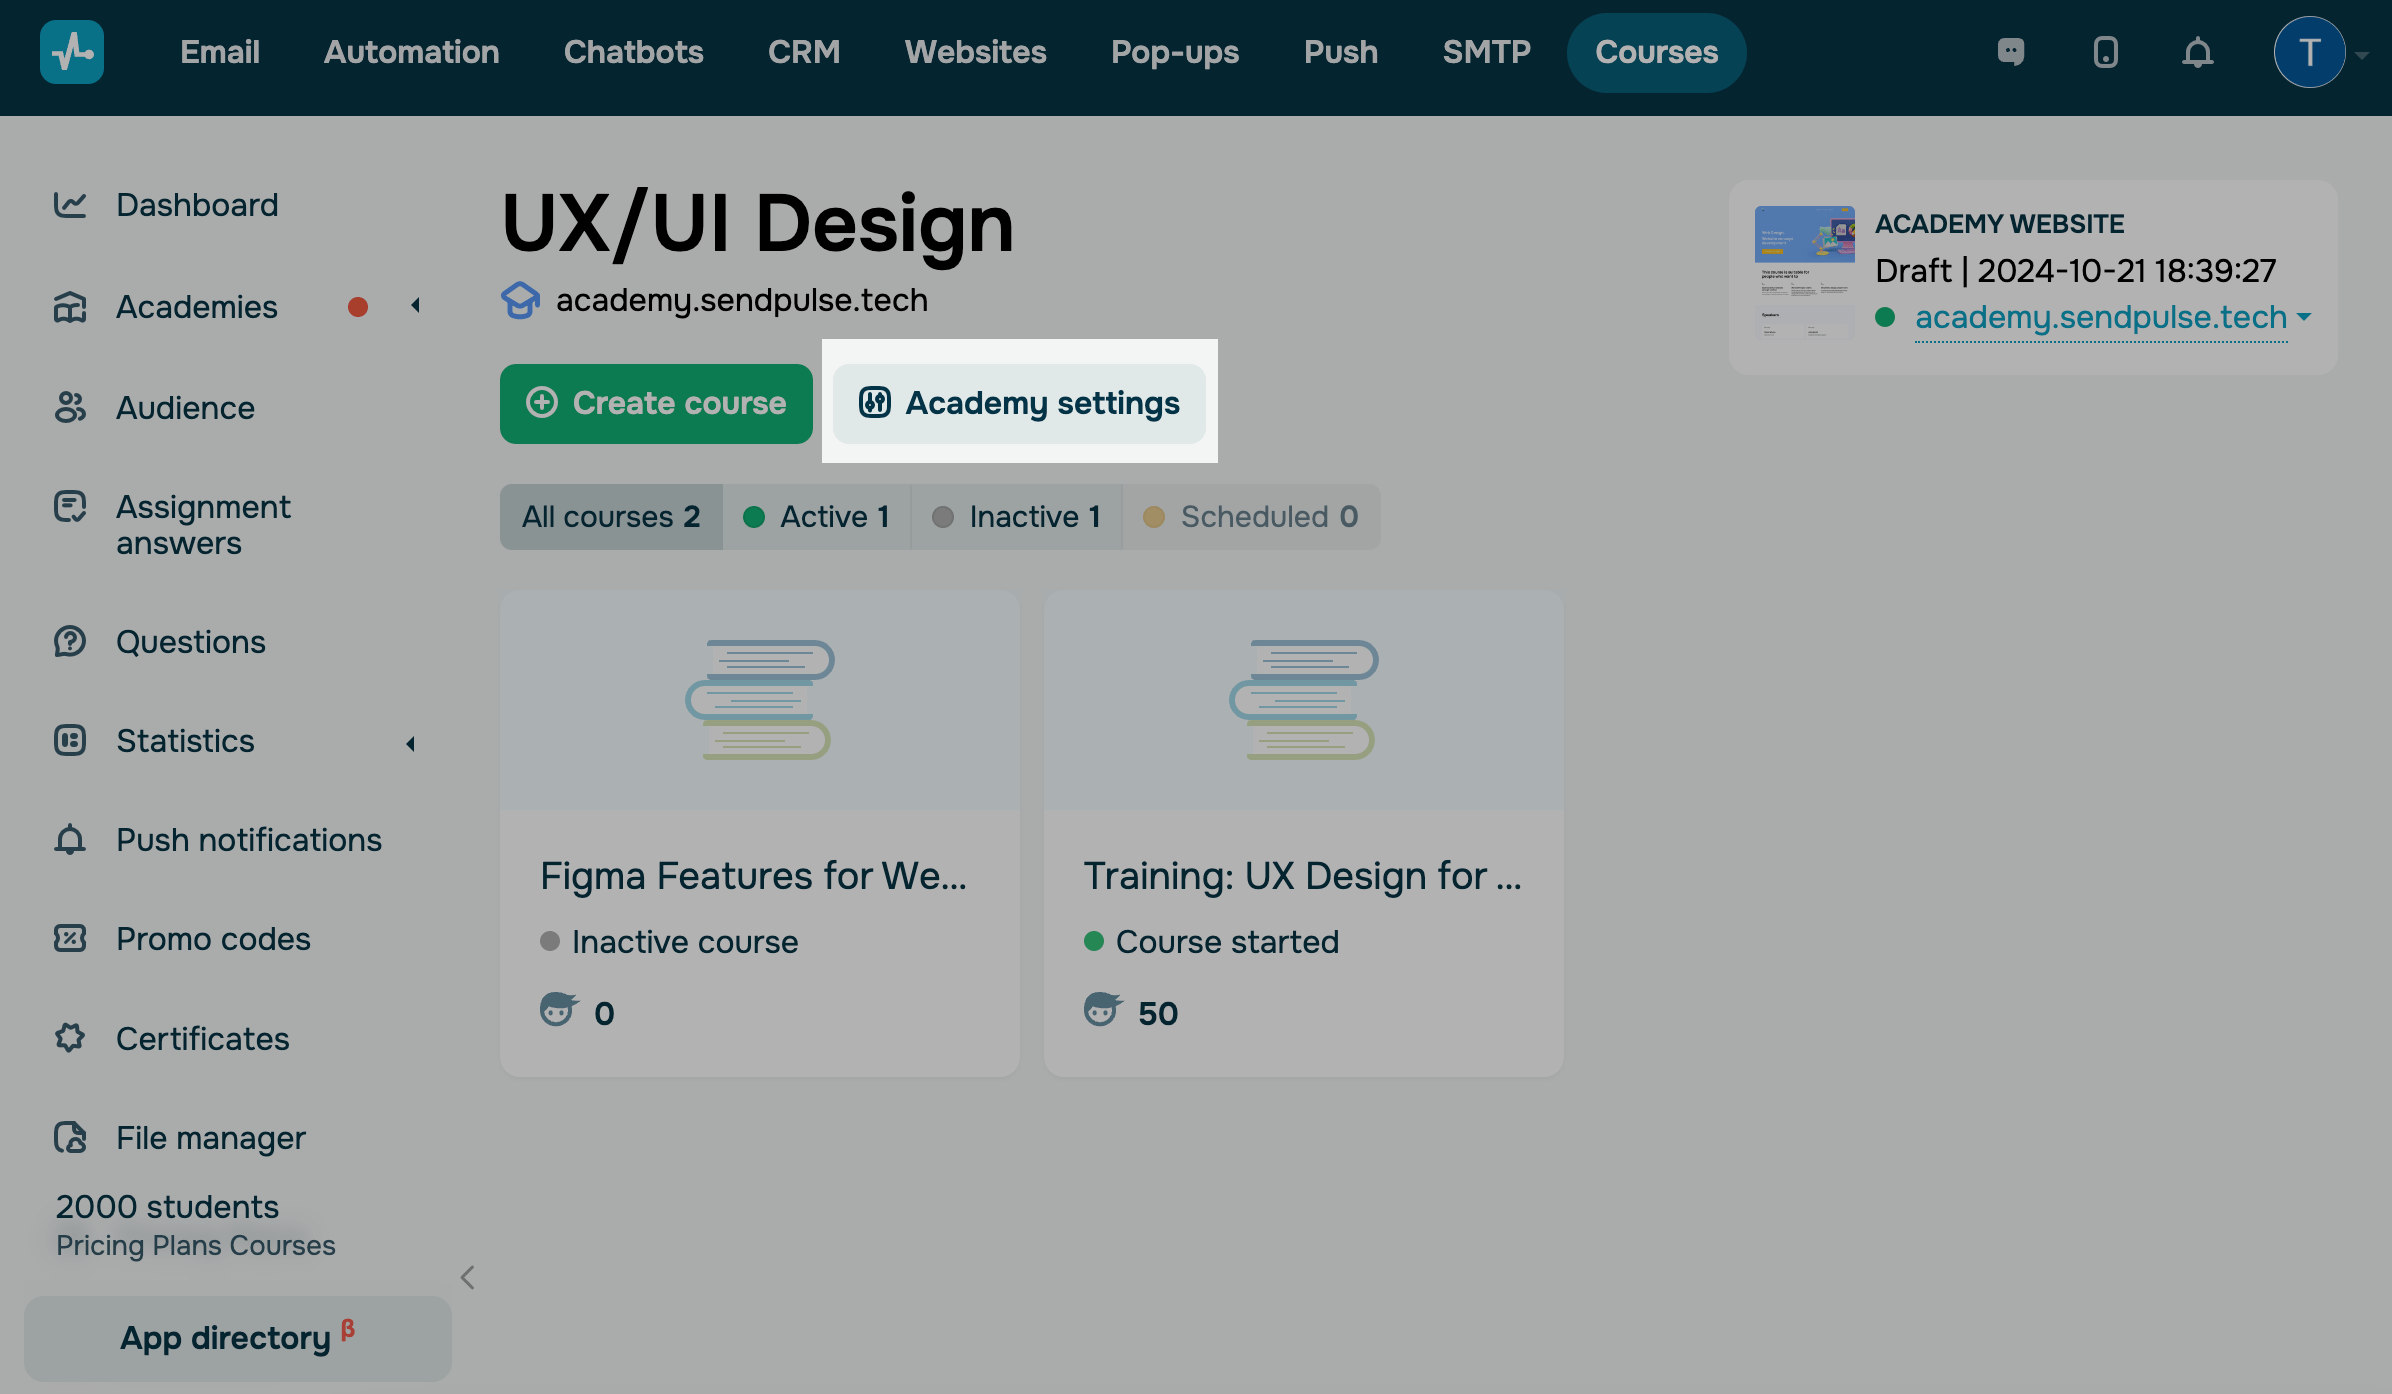Click the Certificates badge icon

pos(70,1038)
